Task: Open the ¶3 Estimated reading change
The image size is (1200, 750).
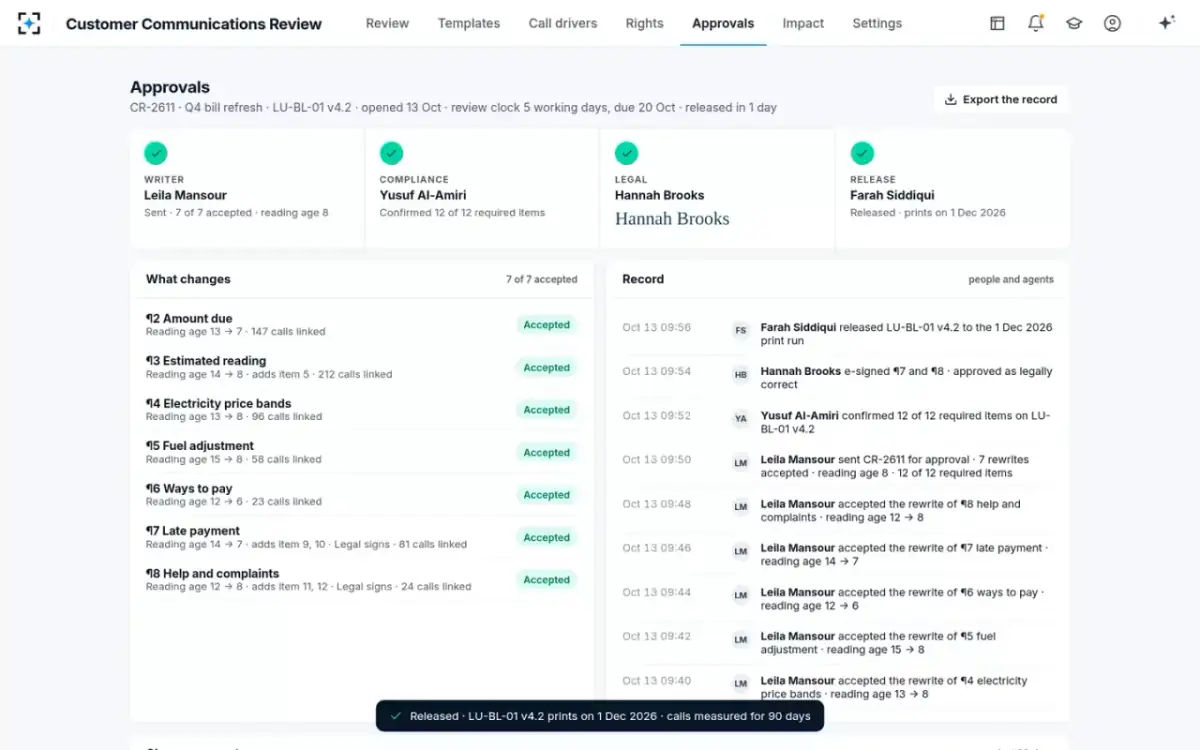Action: [361, 367]
